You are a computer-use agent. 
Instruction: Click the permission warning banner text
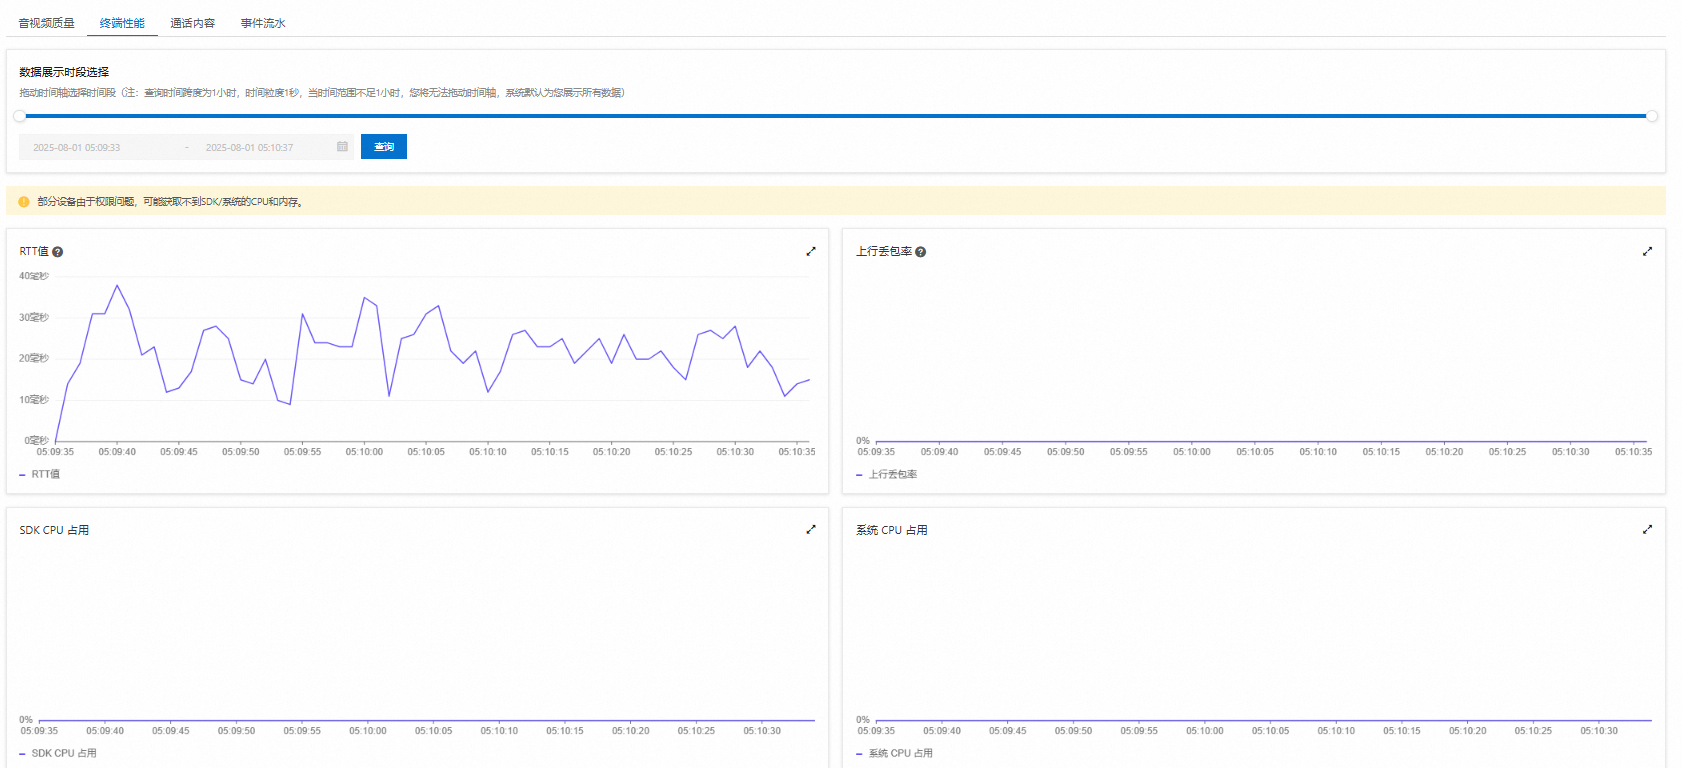[170, 201]
